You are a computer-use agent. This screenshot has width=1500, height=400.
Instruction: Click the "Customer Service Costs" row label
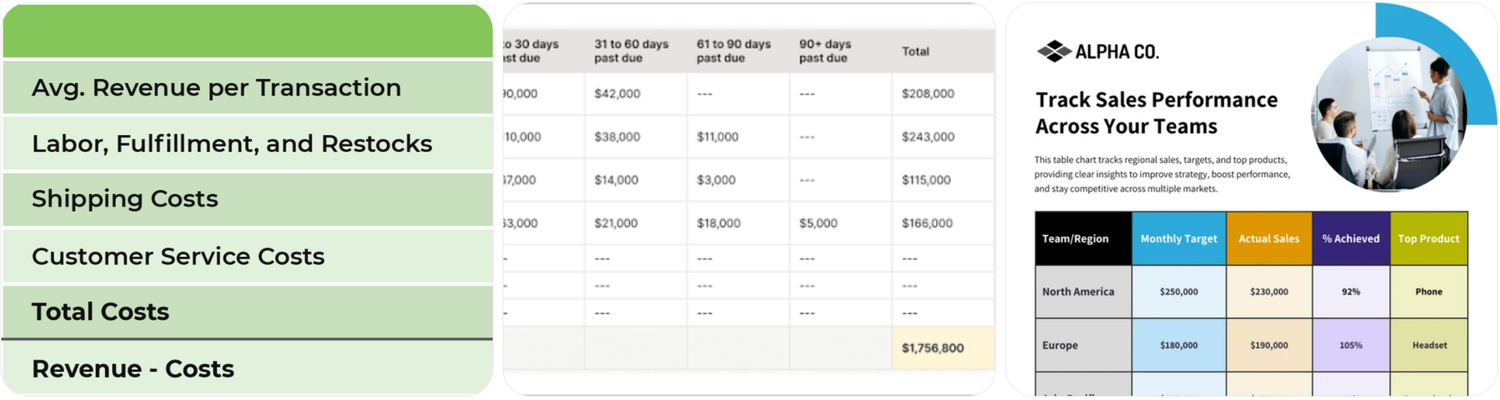click(178, 256)
